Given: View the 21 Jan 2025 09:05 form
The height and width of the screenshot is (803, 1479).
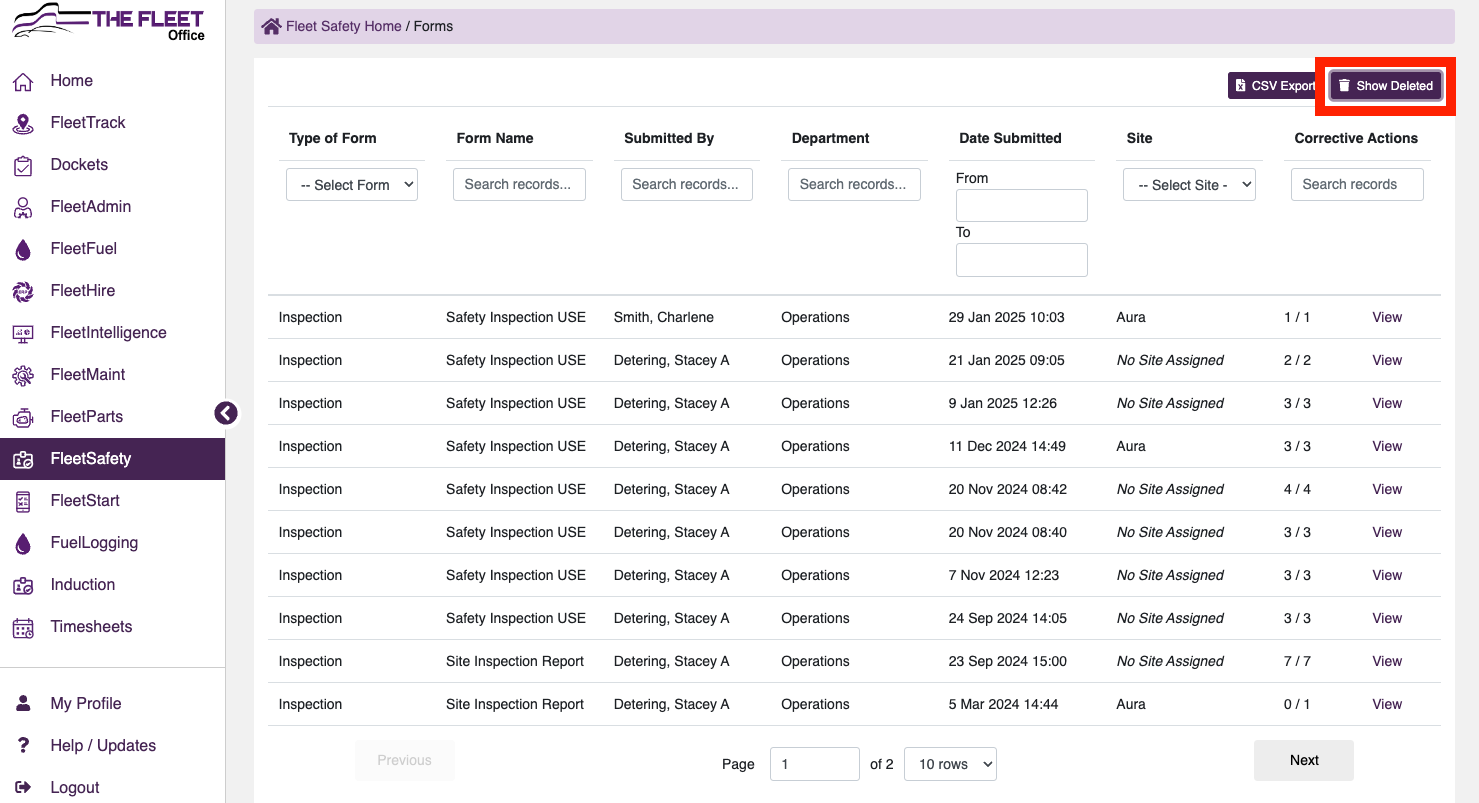Looking at the screenshot, I should pyautogui.click(x=1387, y=361).
